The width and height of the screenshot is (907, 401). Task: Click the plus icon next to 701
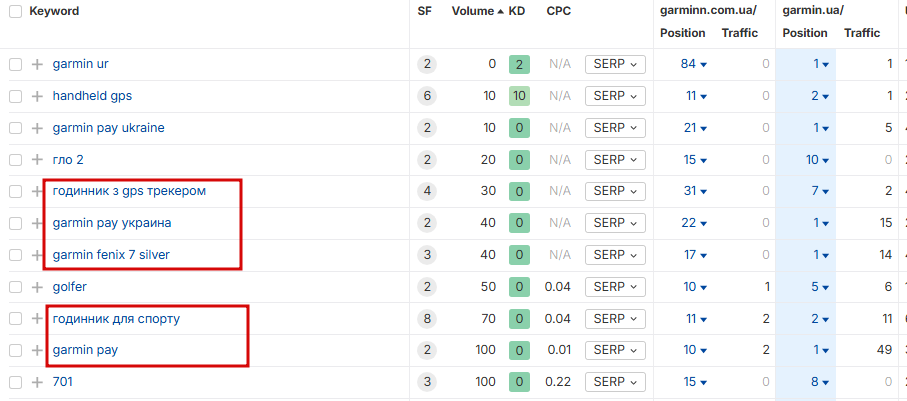pos(37,382)
